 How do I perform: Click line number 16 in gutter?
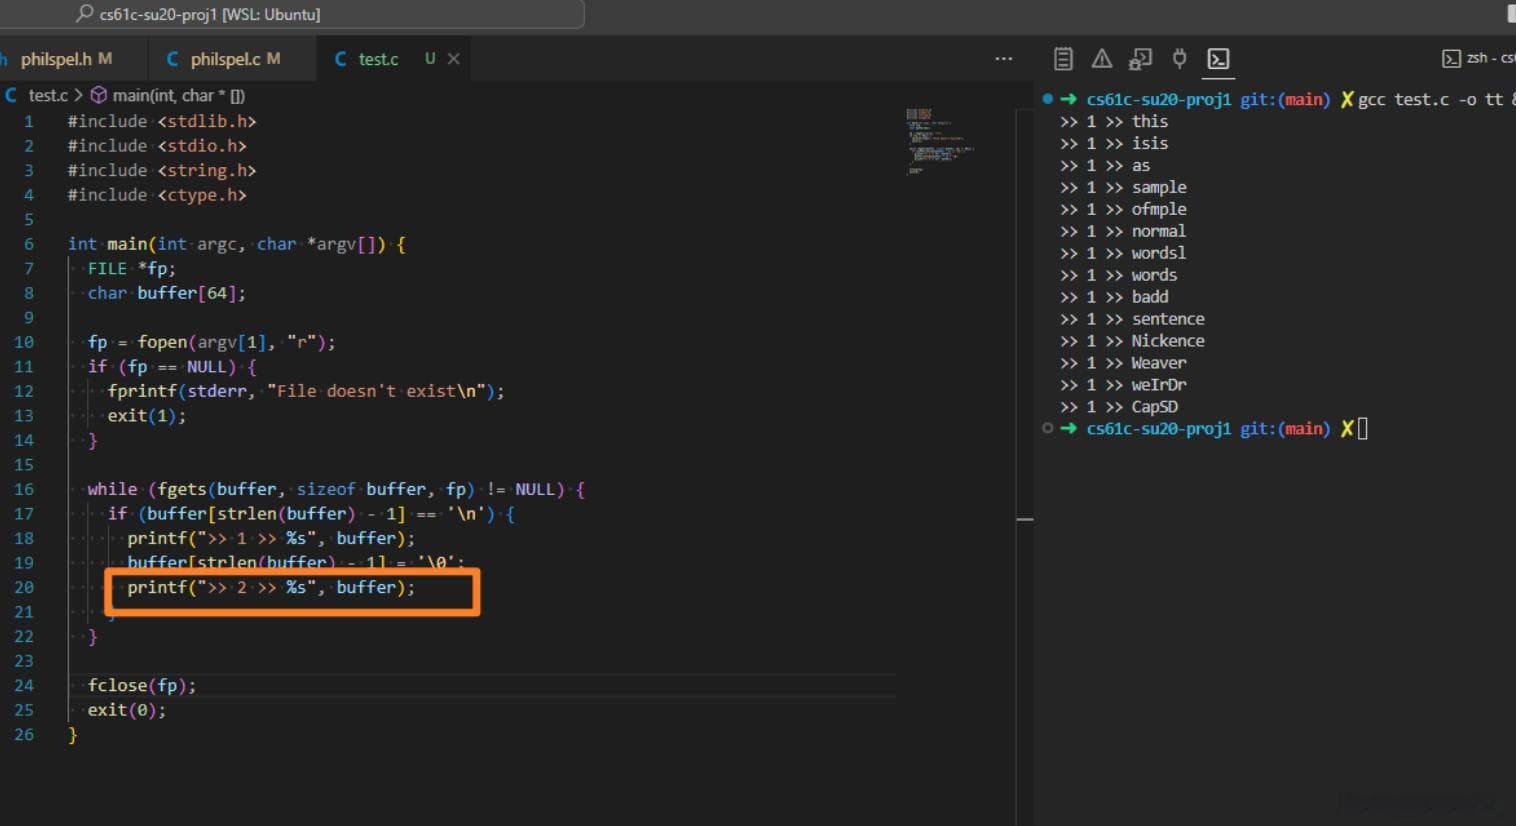pyautogui.click(x=24, y=489)
